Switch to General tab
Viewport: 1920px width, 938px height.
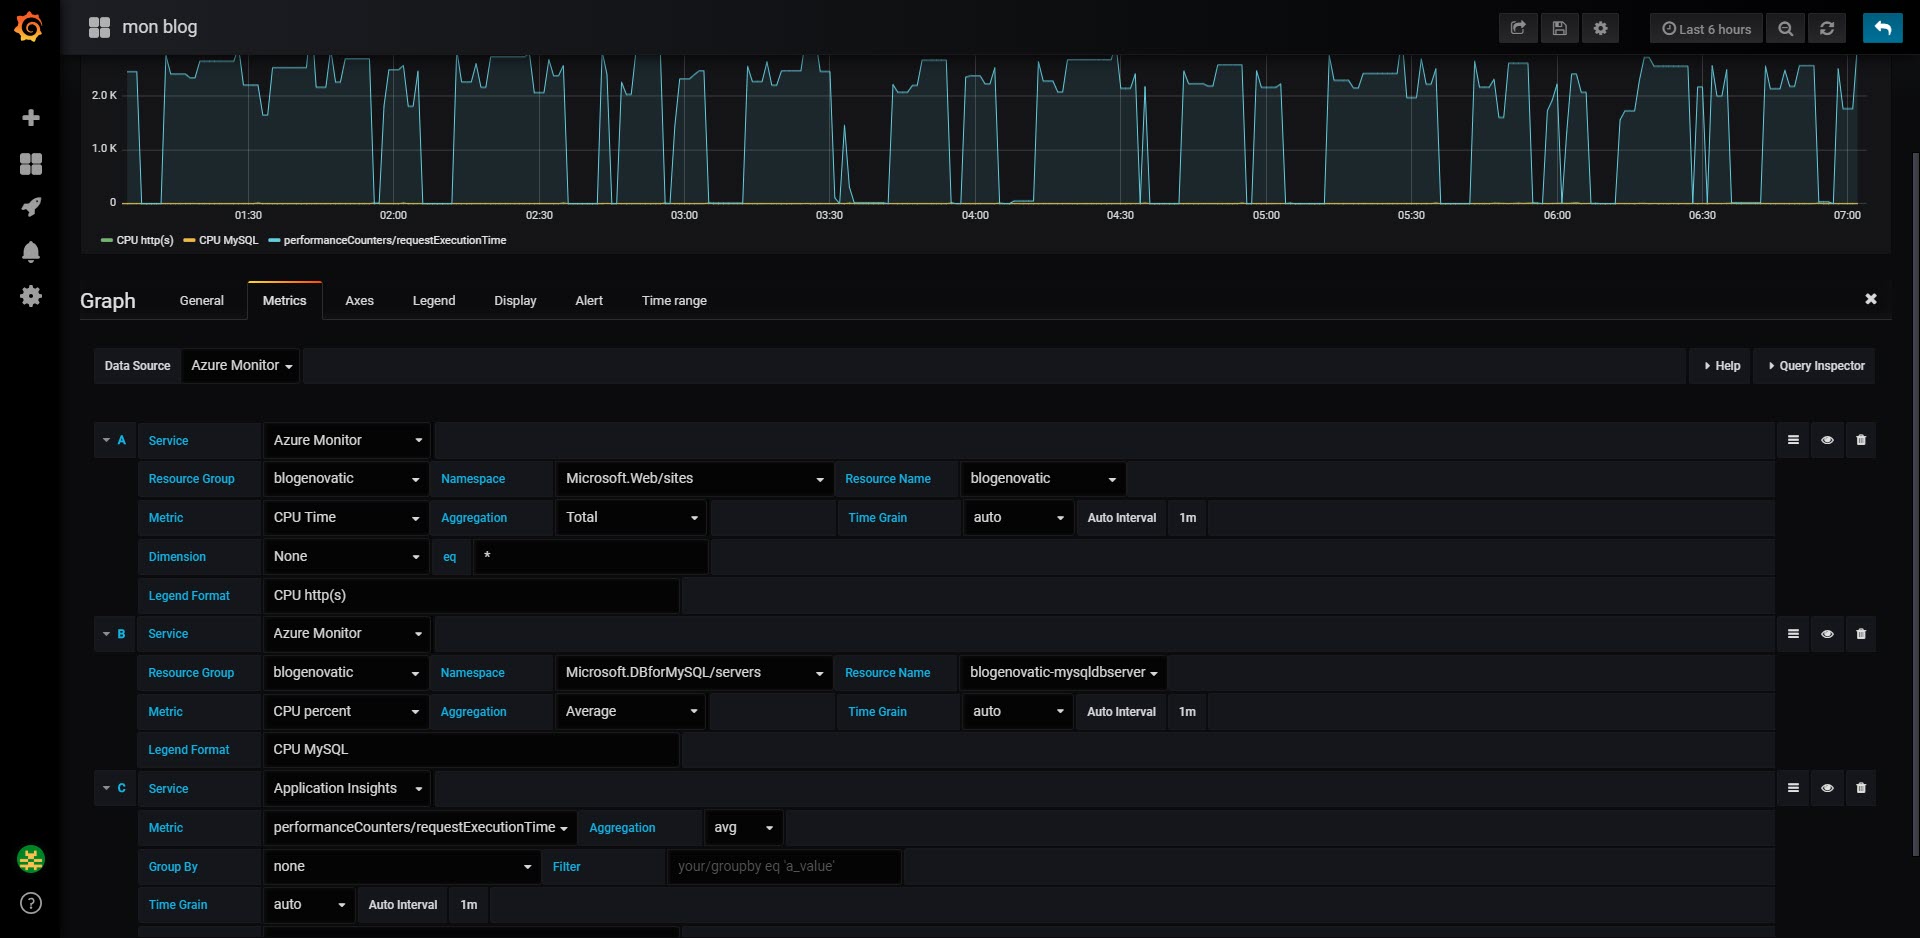click(202, 301)
